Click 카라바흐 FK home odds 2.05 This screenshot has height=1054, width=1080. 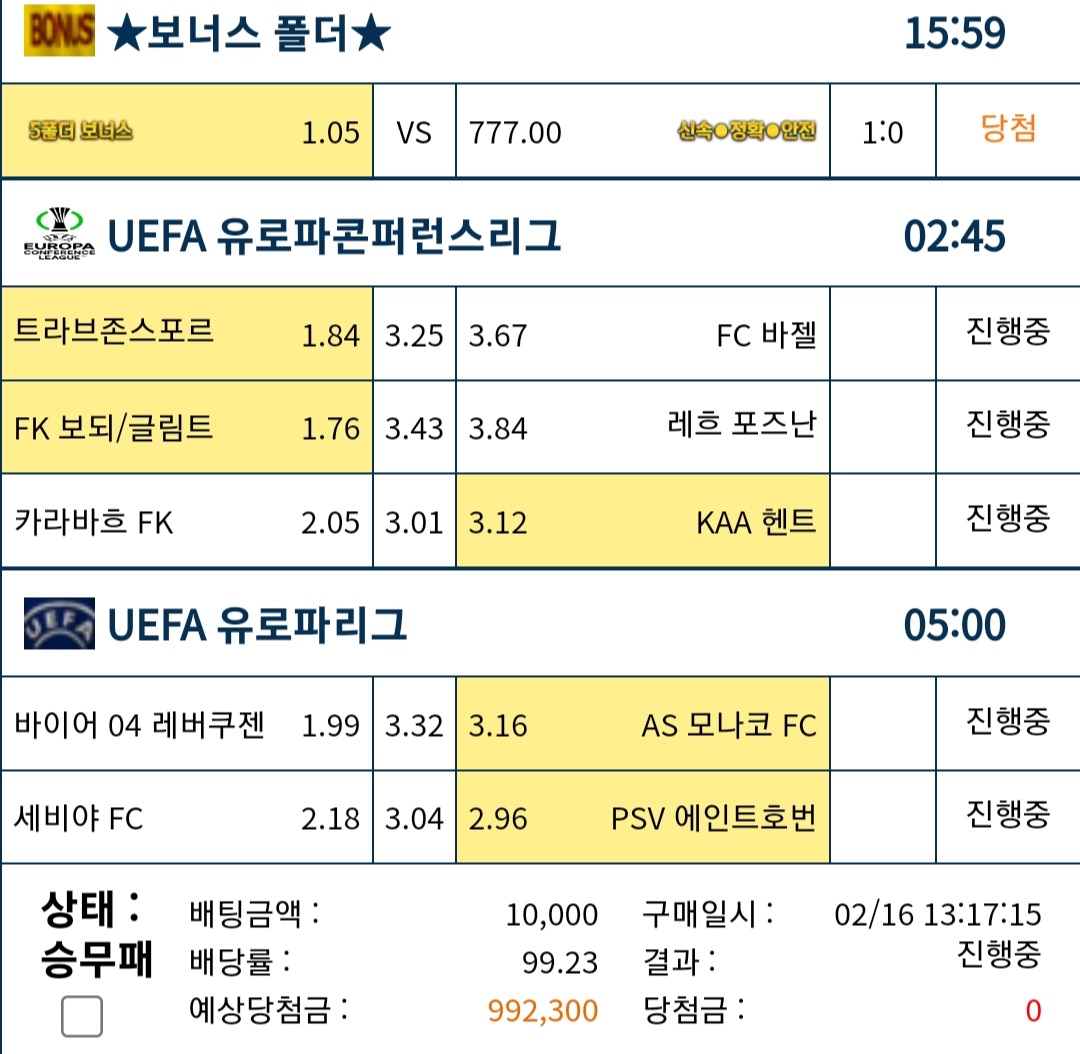point(187,521)
